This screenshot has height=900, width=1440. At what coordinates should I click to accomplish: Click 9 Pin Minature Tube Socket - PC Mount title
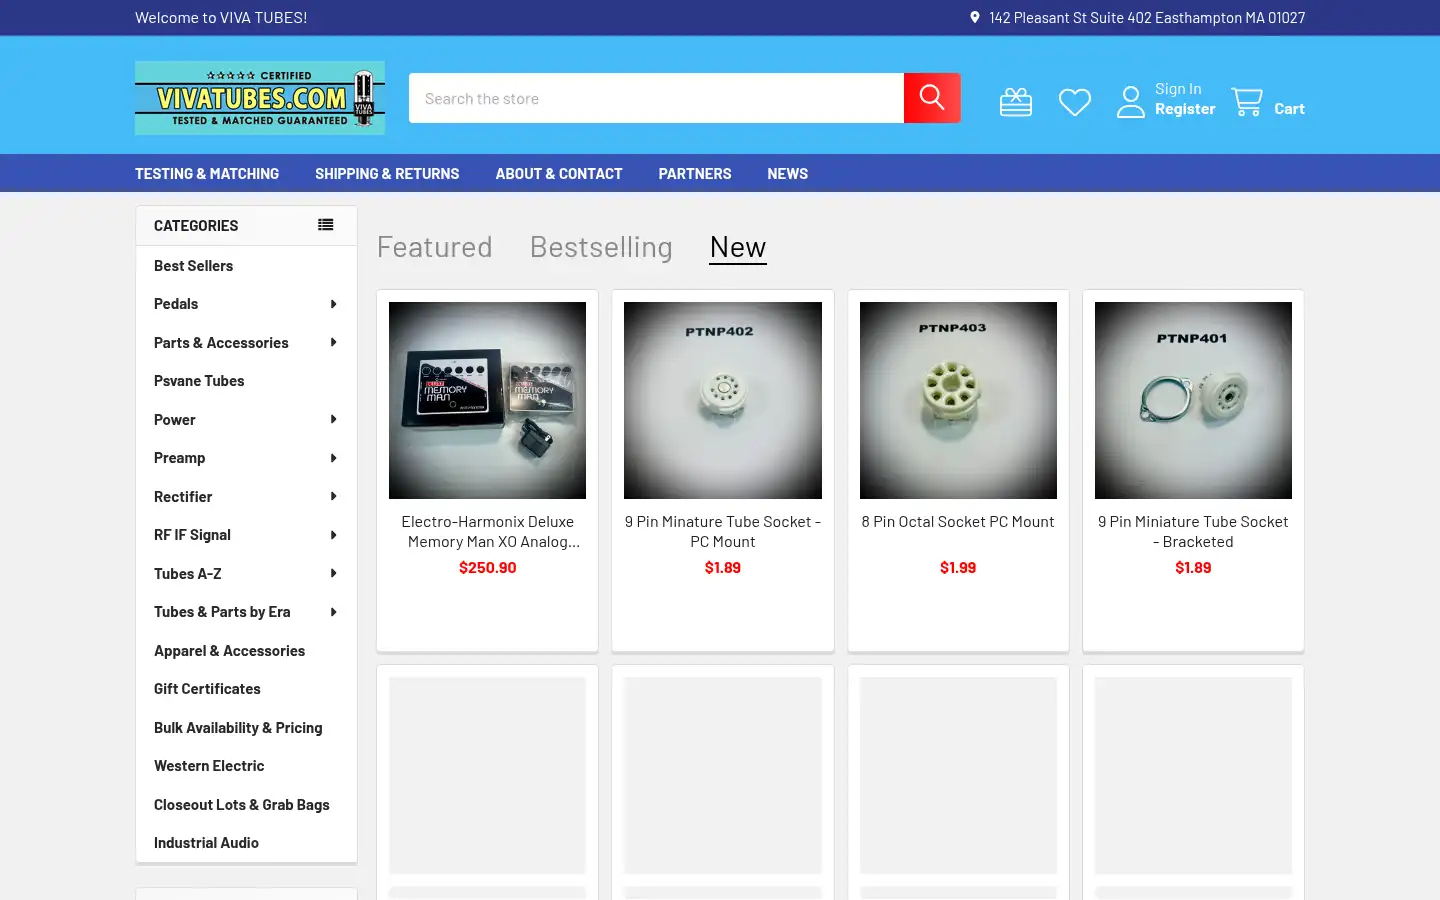(723, 532)
